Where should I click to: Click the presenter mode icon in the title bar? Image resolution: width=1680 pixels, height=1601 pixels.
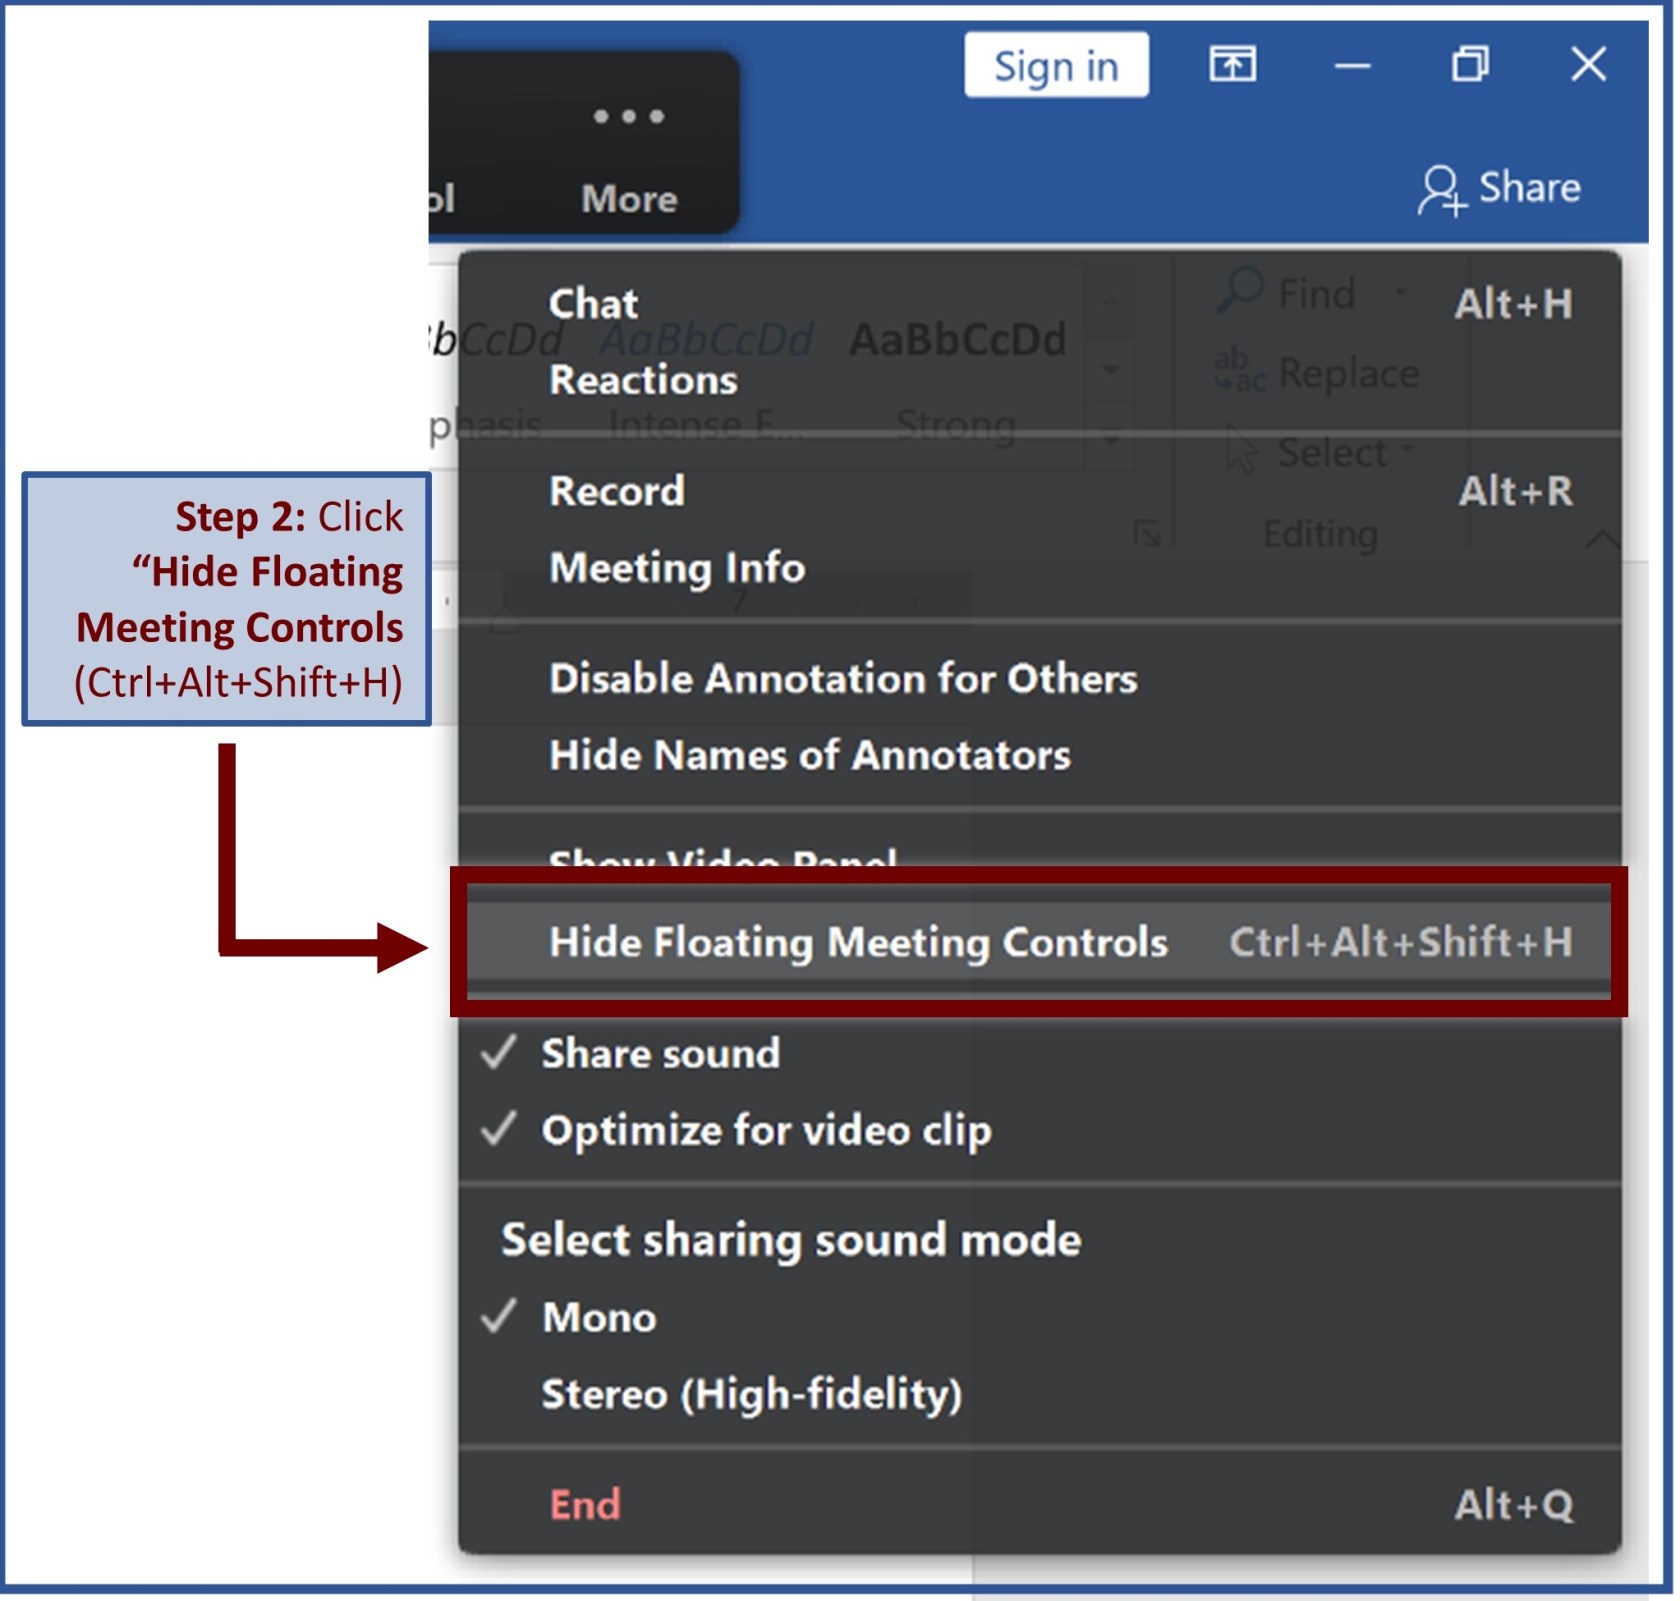click(x=1234, y=65)
